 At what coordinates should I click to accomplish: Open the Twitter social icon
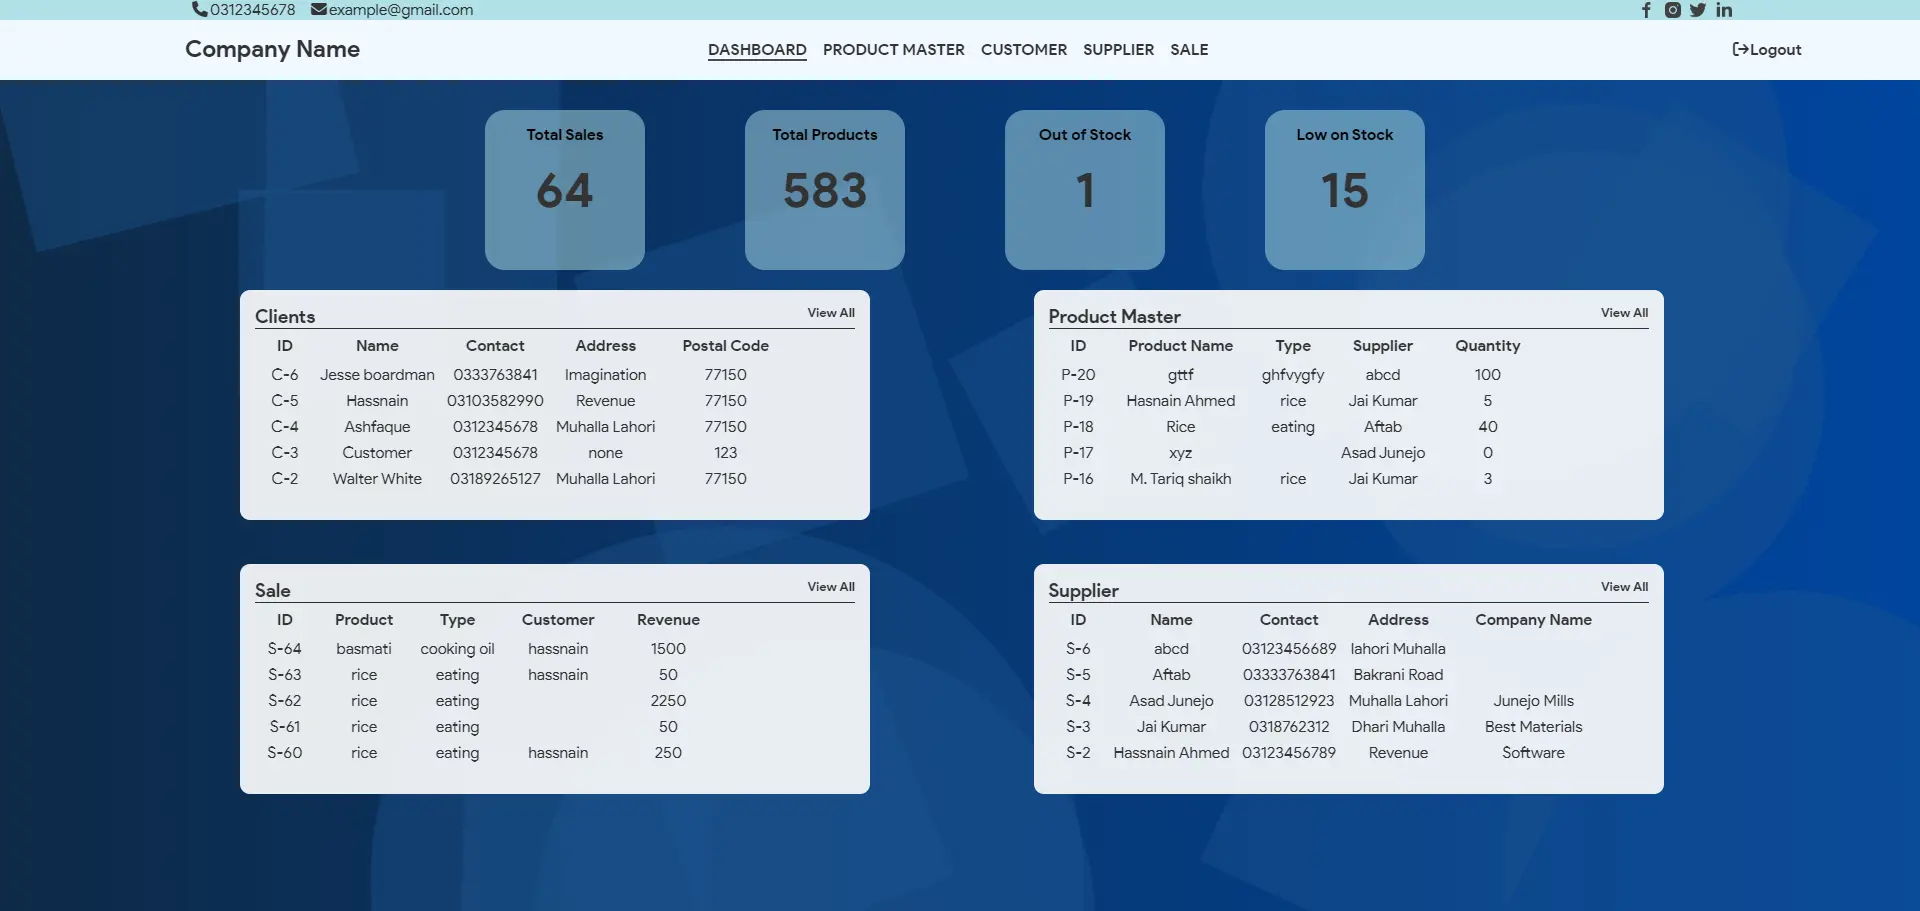coord(1698,10)
